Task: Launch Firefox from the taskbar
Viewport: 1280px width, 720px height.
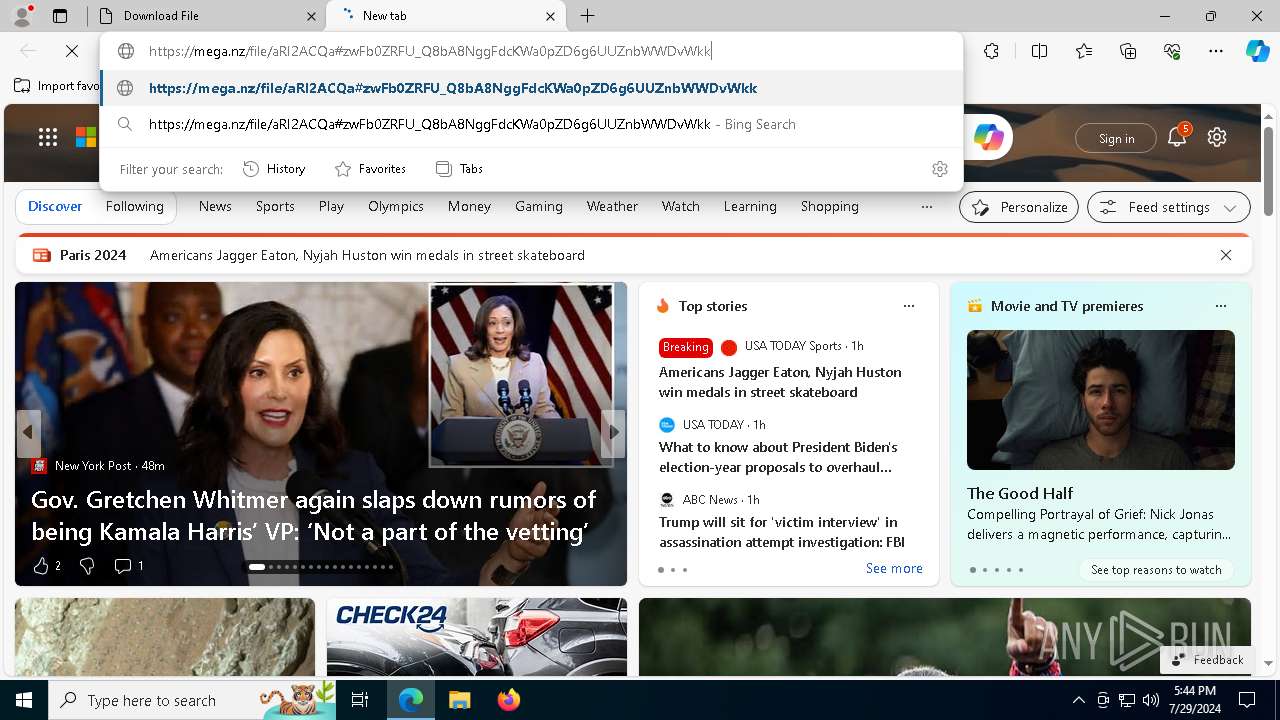Action: pos(508,700)
